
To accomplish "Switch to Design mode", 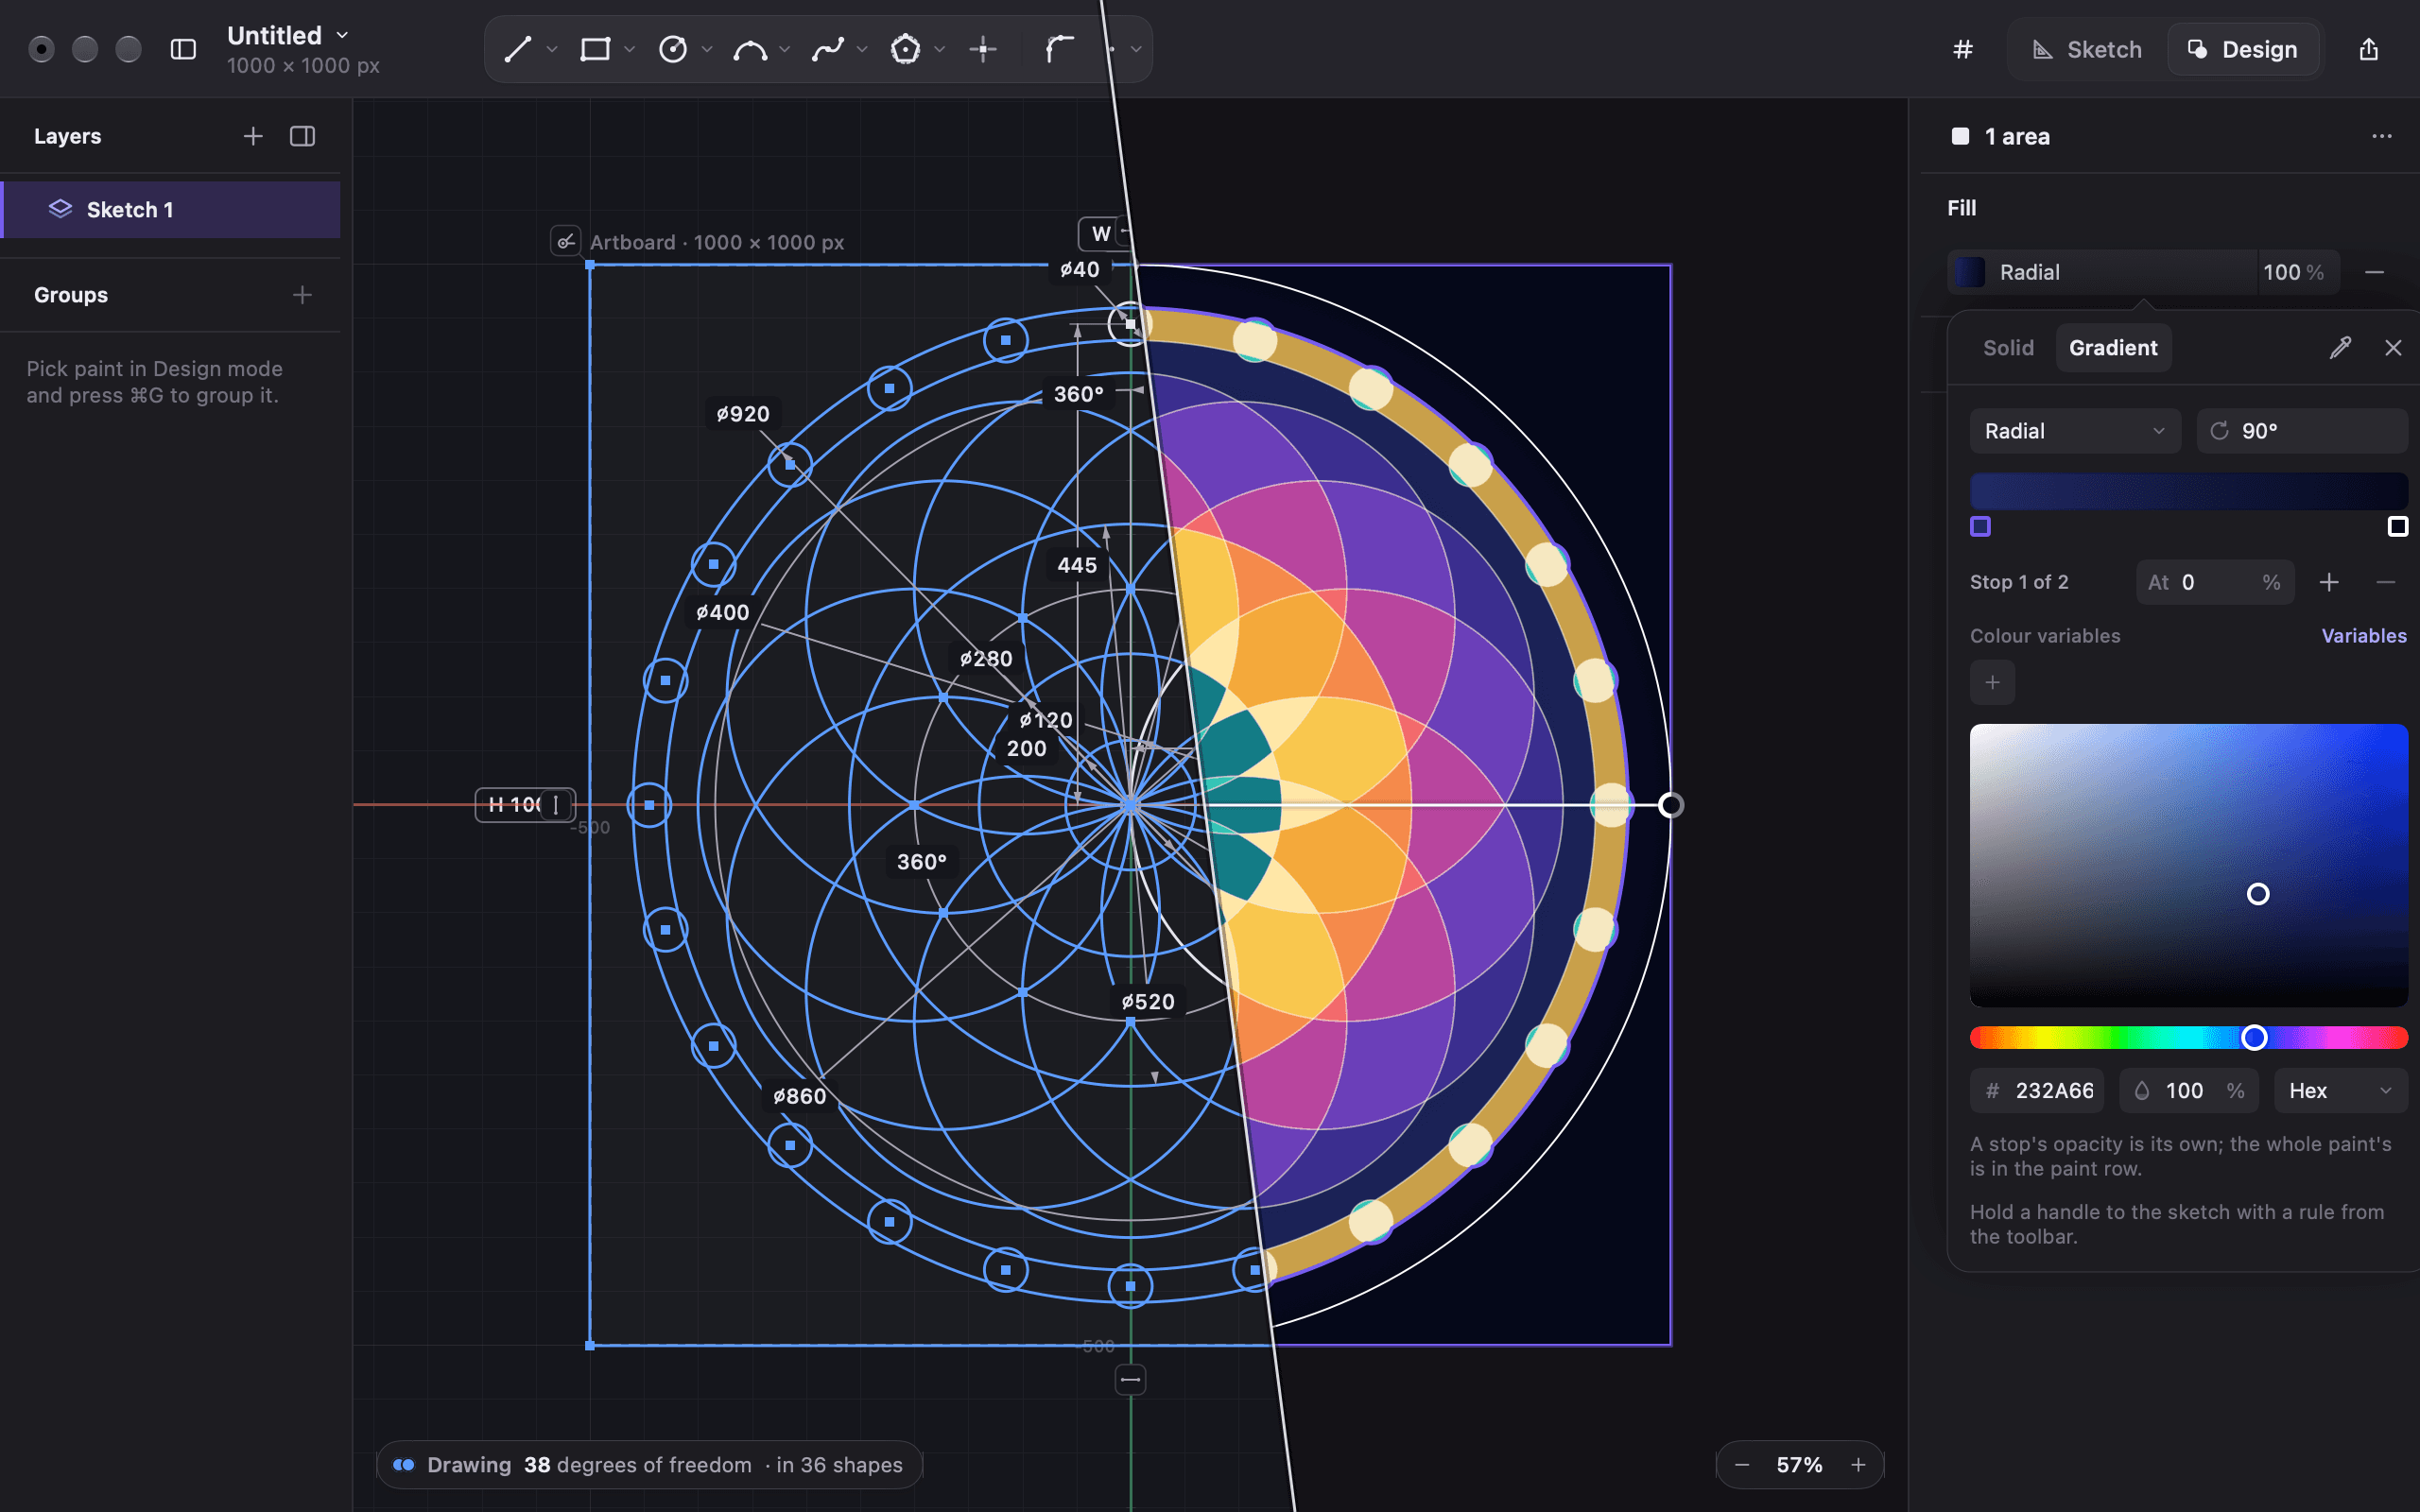I will (2242, 49).
